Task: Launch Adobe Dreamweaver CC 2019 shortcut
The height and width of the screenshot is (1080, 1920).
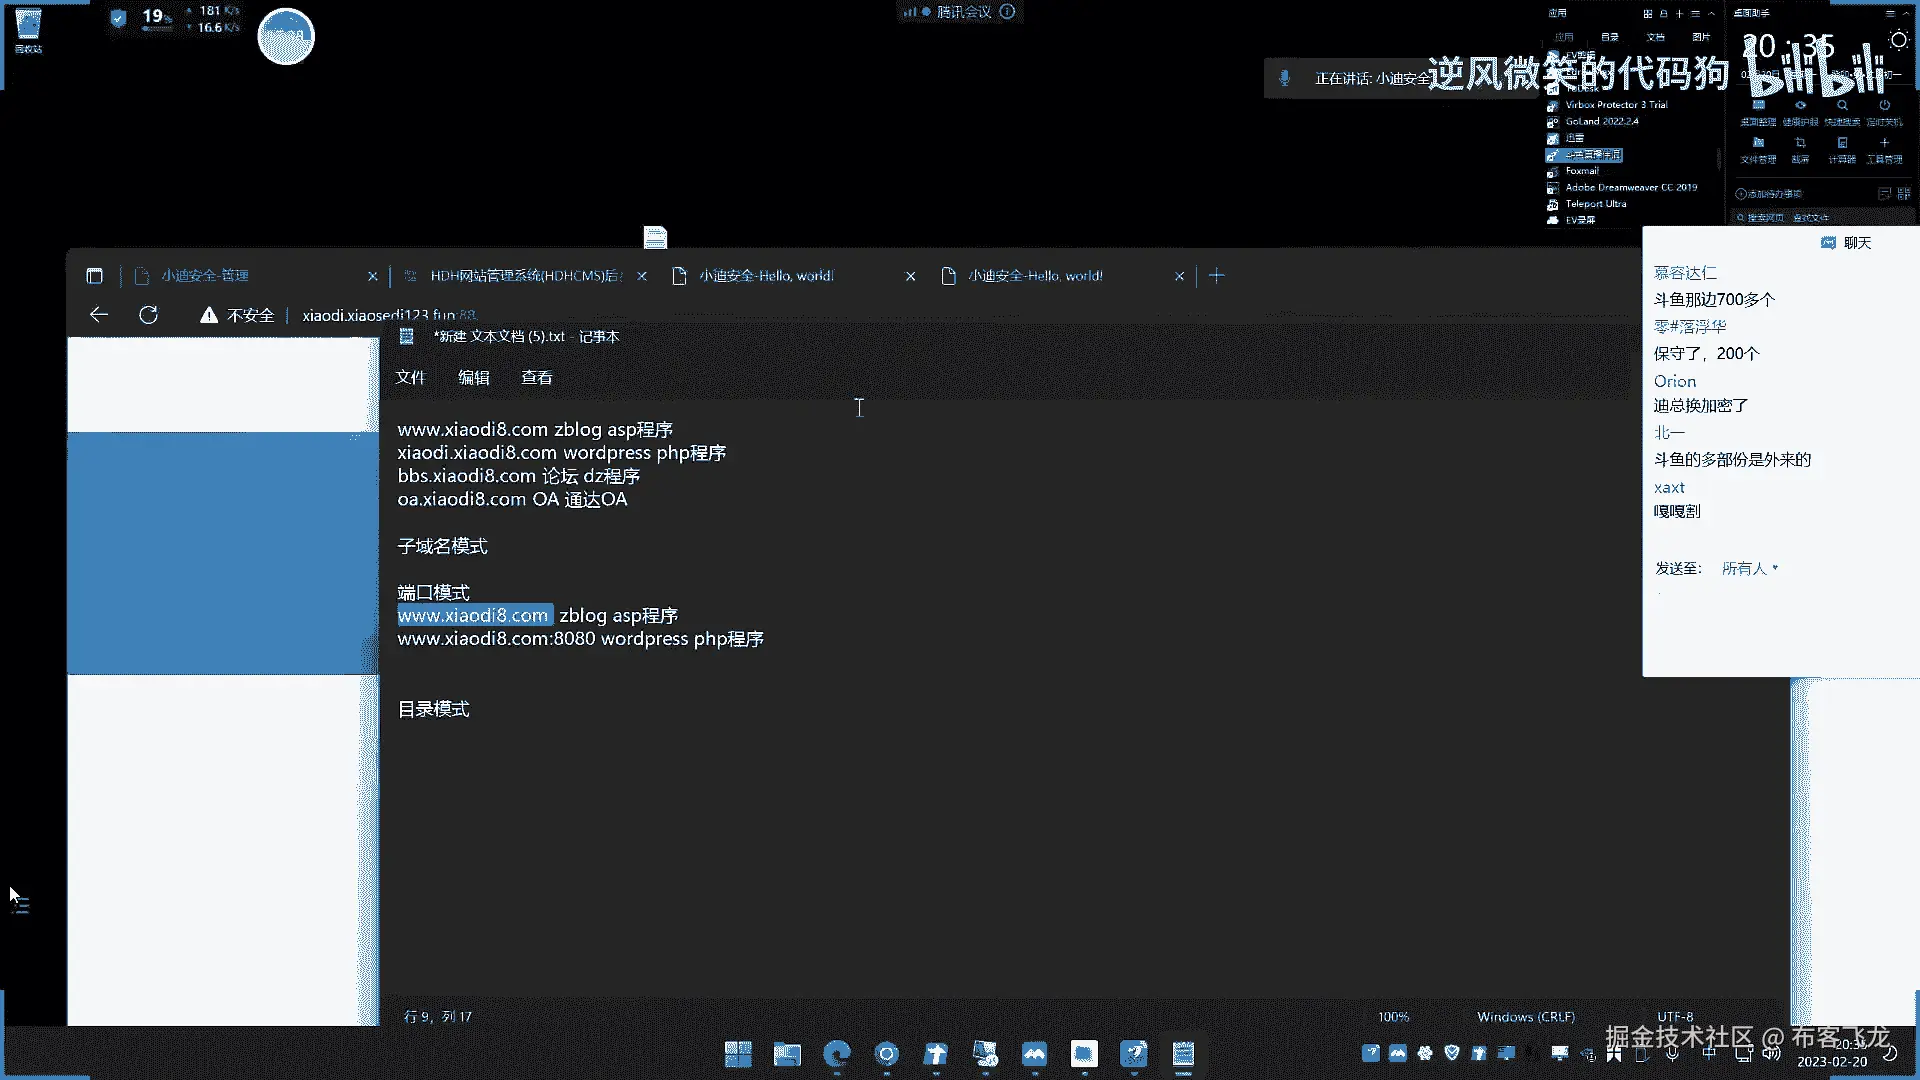Action: pyautogui.click(x=1630, y=187)
